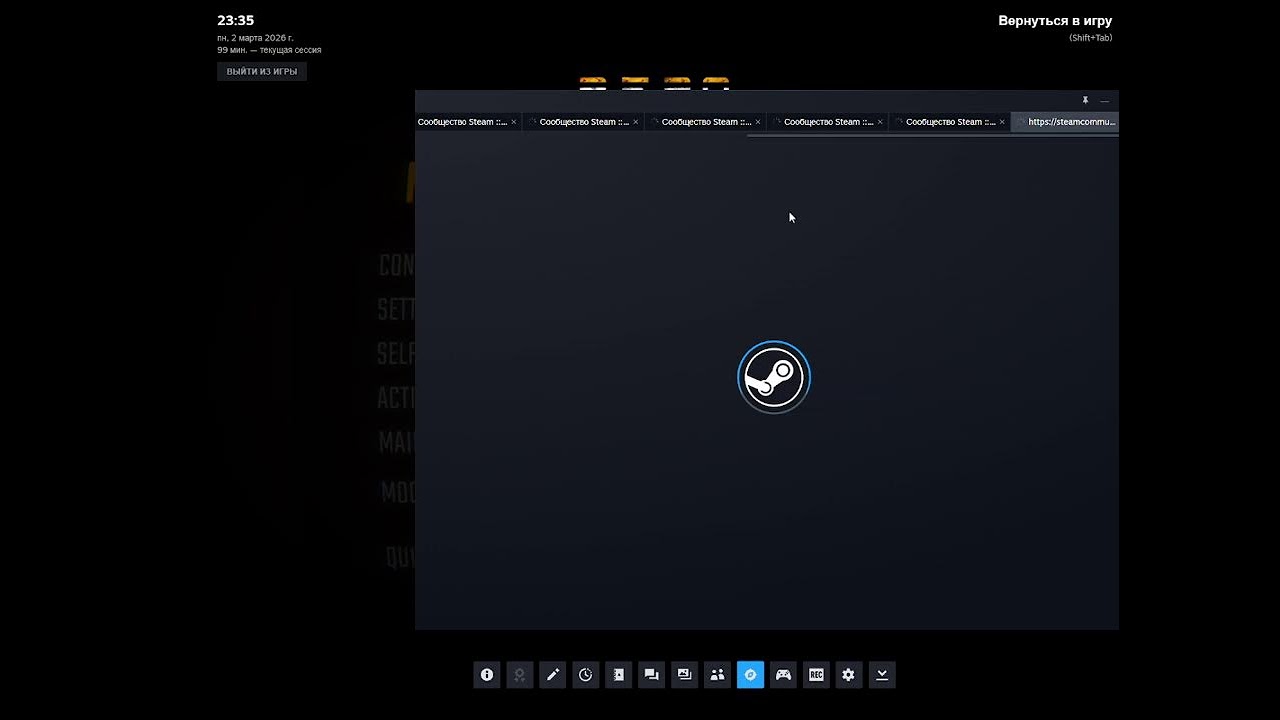1280x720 pixels.
Task: Pin the overlay browser window
Action: click(1085, 101)
